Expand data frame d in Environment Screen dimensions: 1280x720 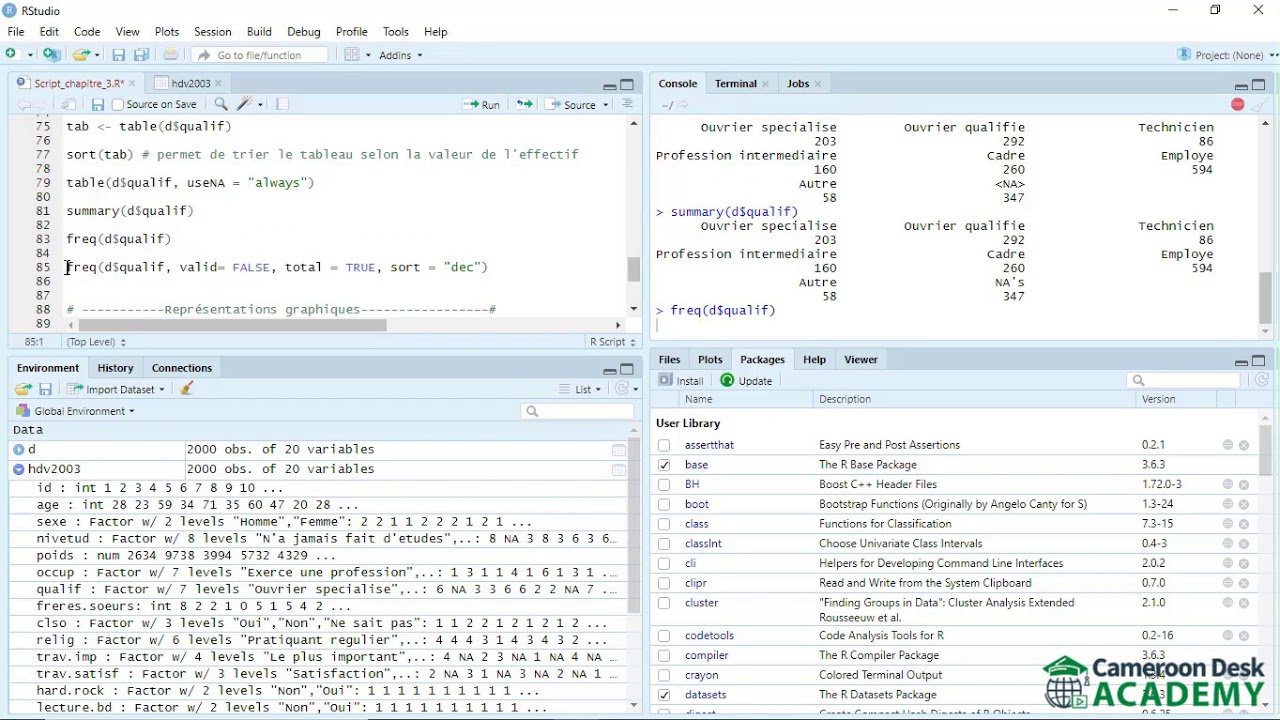point(19,450)
